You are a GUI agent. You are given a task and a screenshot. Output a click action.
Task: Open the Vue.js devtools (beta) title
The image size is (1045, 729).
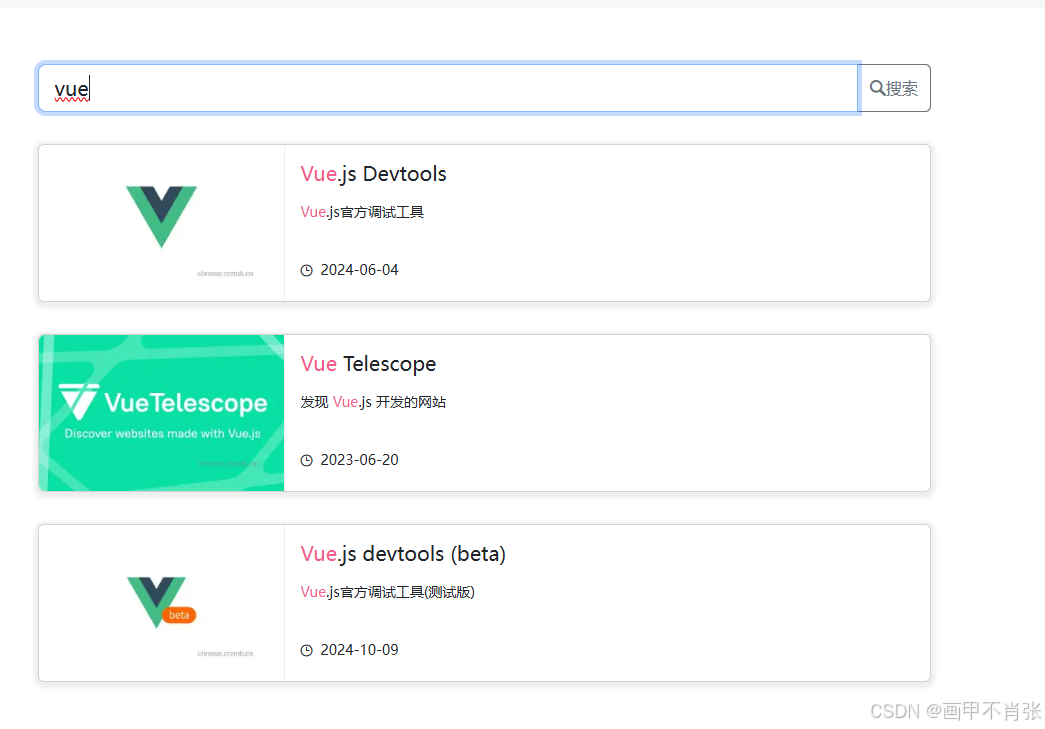(x=403, y=553)
